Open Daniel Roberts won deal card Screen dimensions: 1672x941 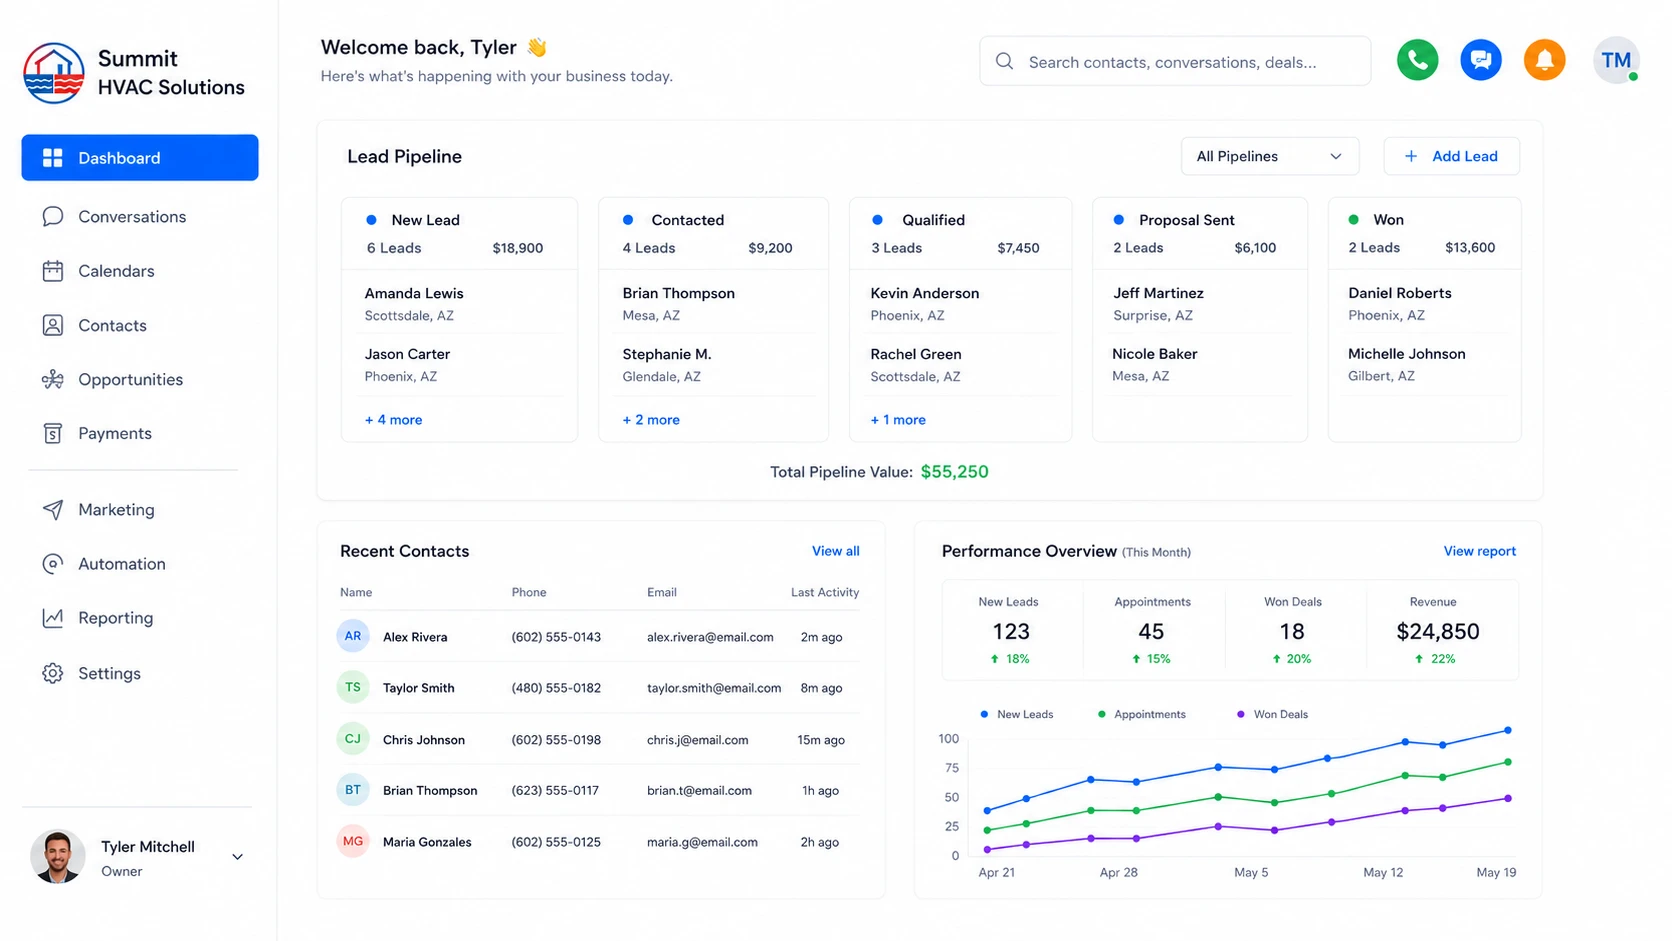tap(1424, 303)
